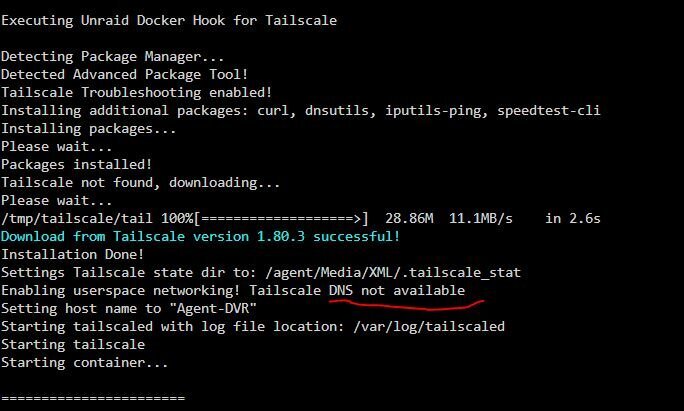Click the 'Packages installed!' line
The height and width of the screenshot is (411, 684).
(x=76, y=164)
